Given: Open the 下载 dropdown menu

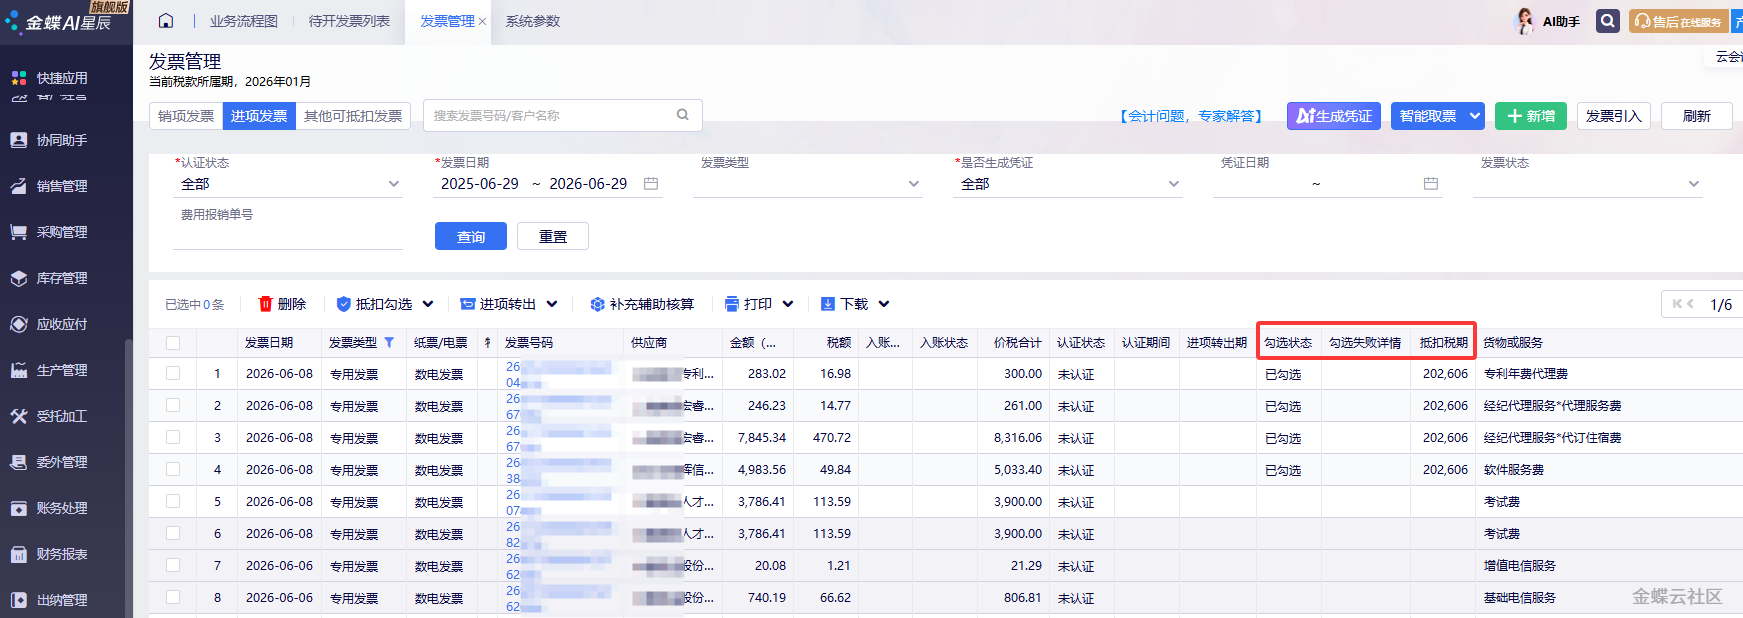Looking at the screenshot, I should click(884, 304).
